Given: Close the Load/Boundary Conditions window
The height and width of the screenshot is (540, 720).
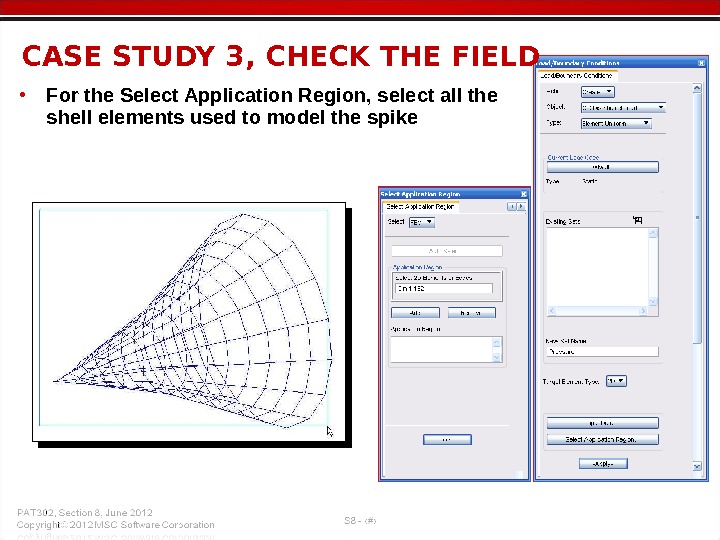Looking at the screenshot, I should pyautogui.click(x=701, y=63).
